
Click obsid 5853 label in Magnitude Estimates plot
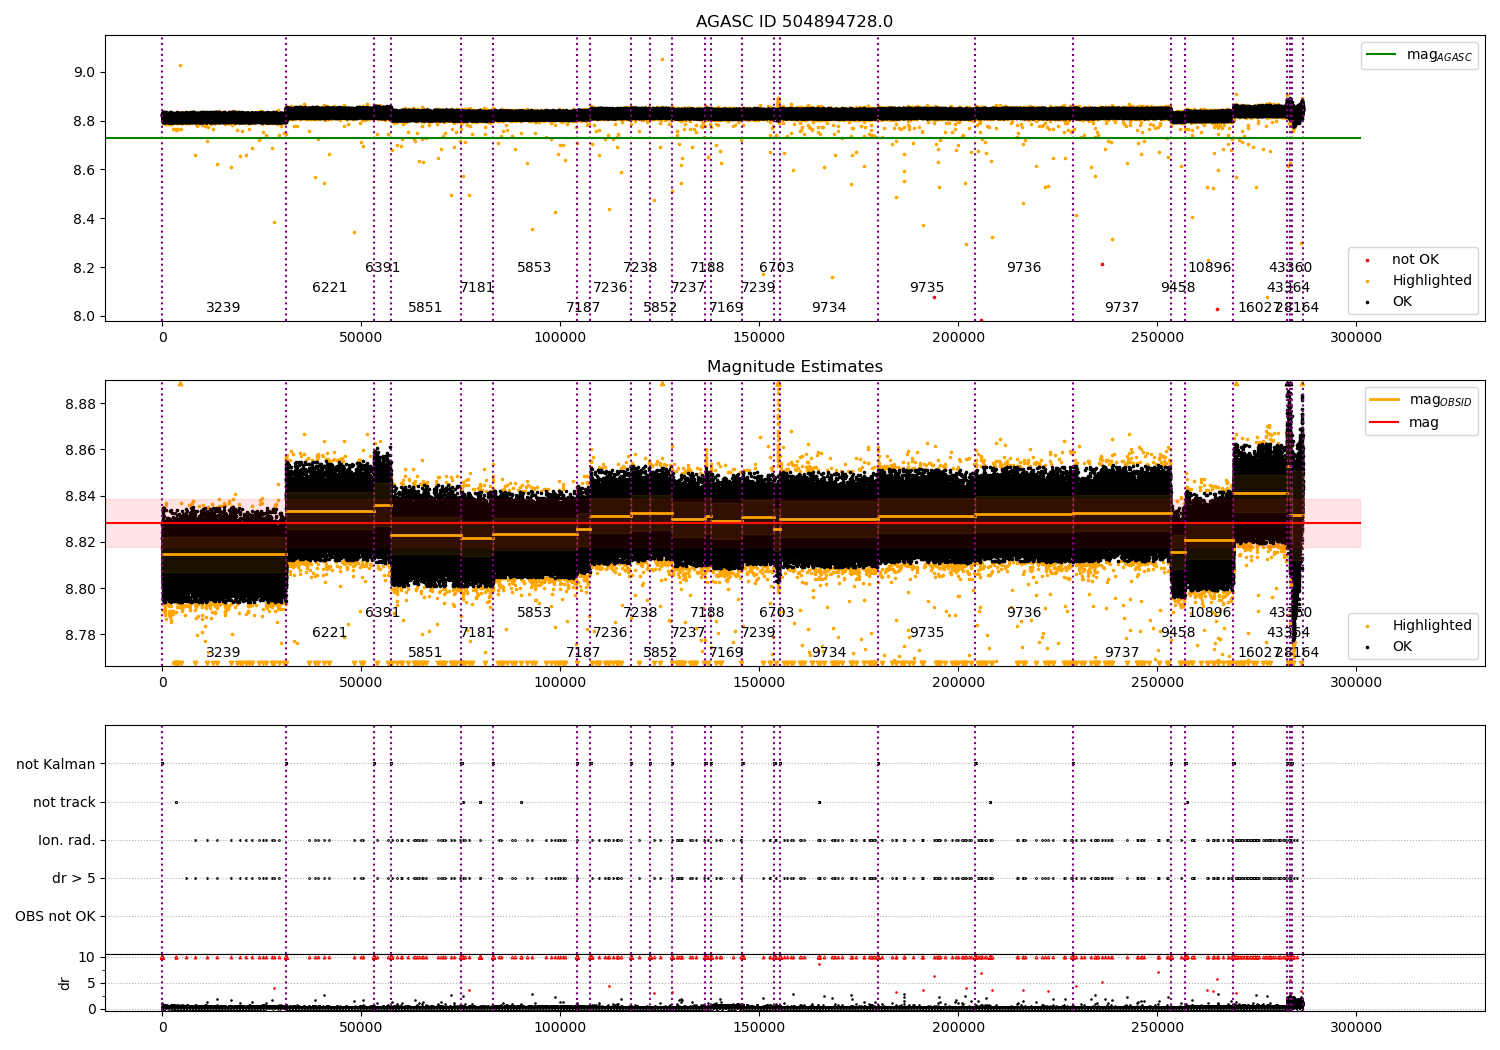(x=534, y=613)
